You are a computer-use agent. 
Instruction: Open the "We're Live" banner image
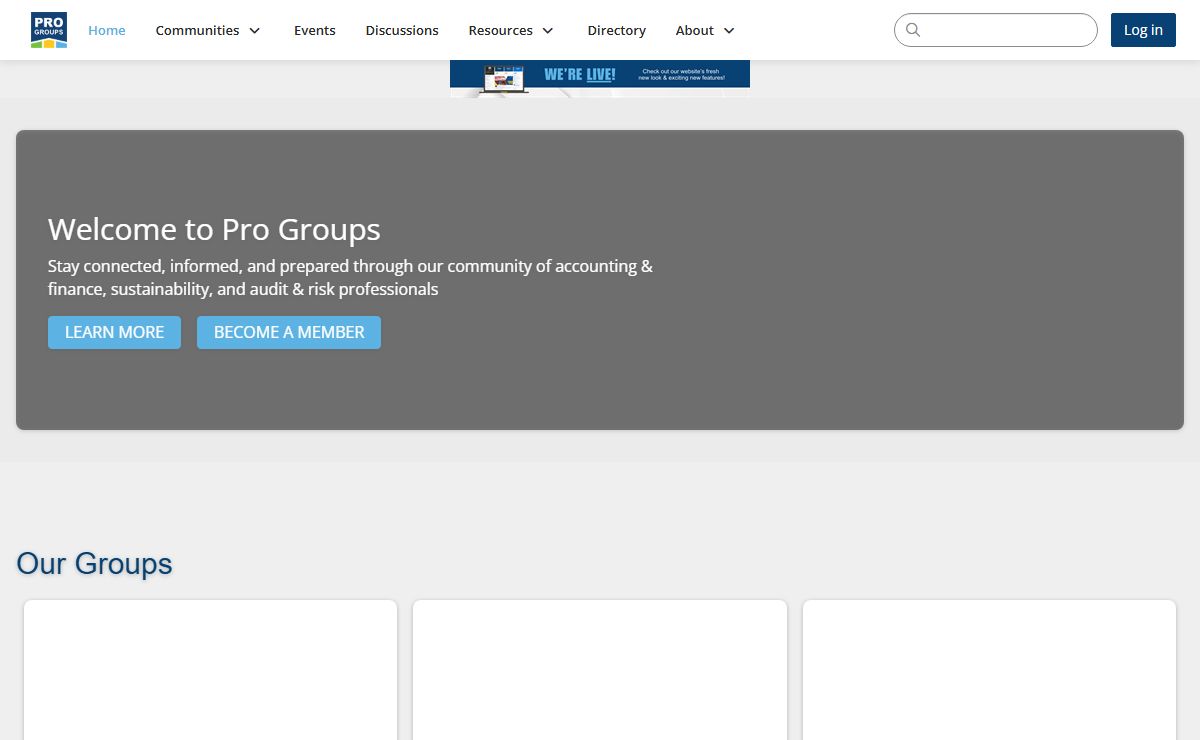(600, 78)
